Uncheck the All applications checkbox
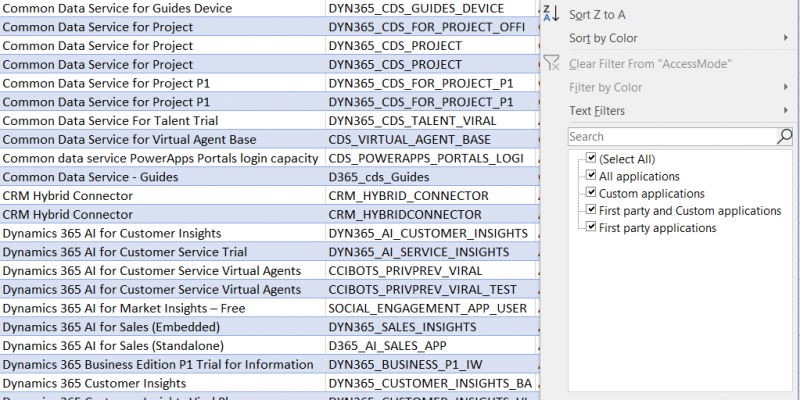This screenshot has height=400, width=800. tap(591, 175)
